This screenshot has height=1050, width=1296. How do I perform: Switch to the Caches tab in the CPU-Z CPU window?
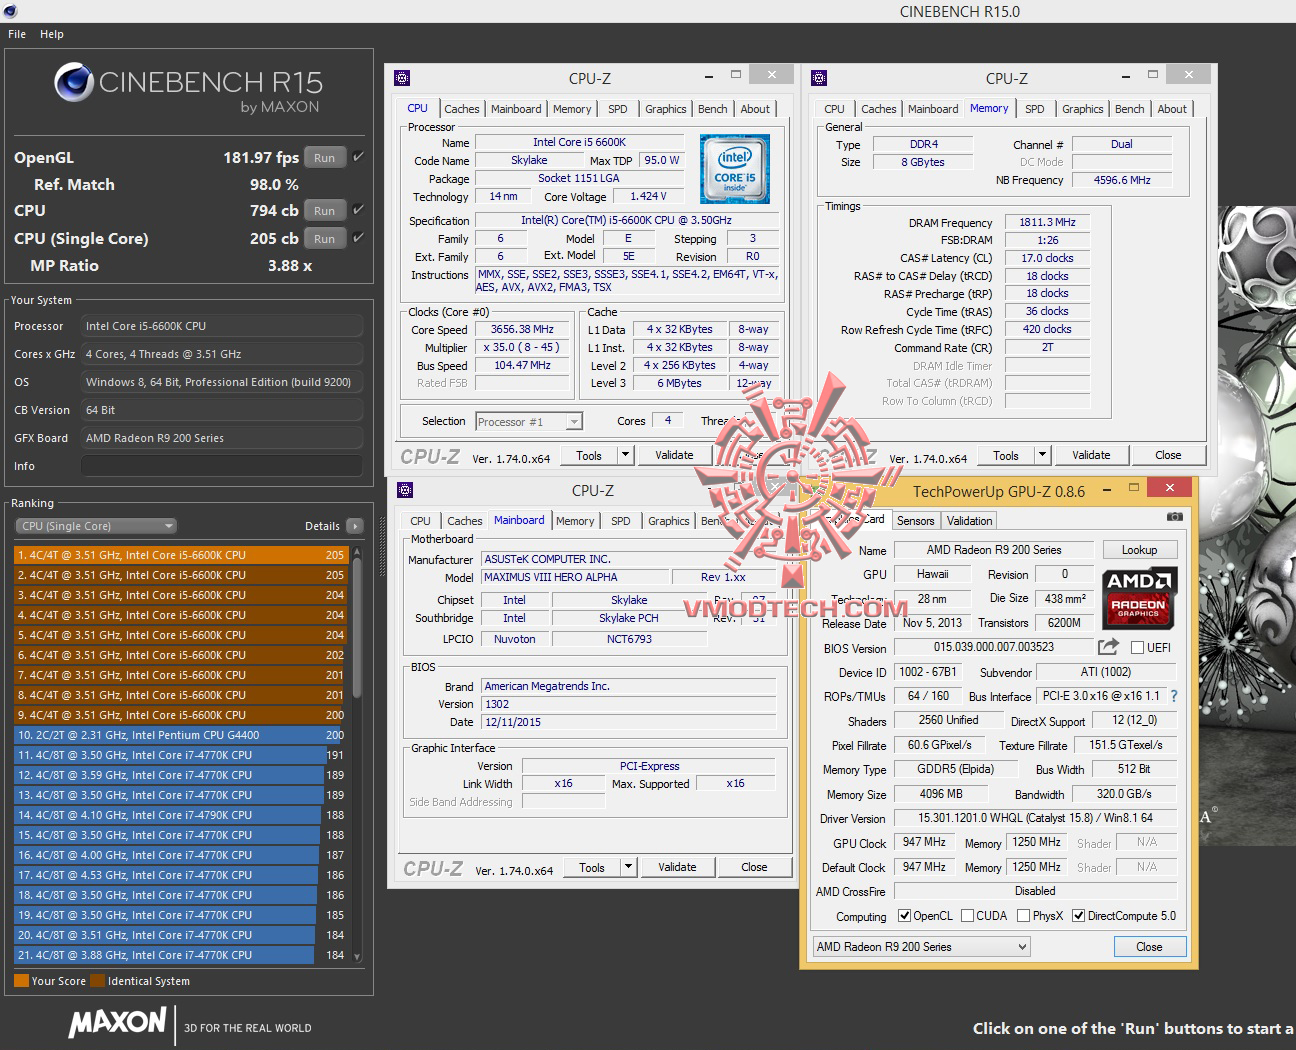click(x=462, y=109)
